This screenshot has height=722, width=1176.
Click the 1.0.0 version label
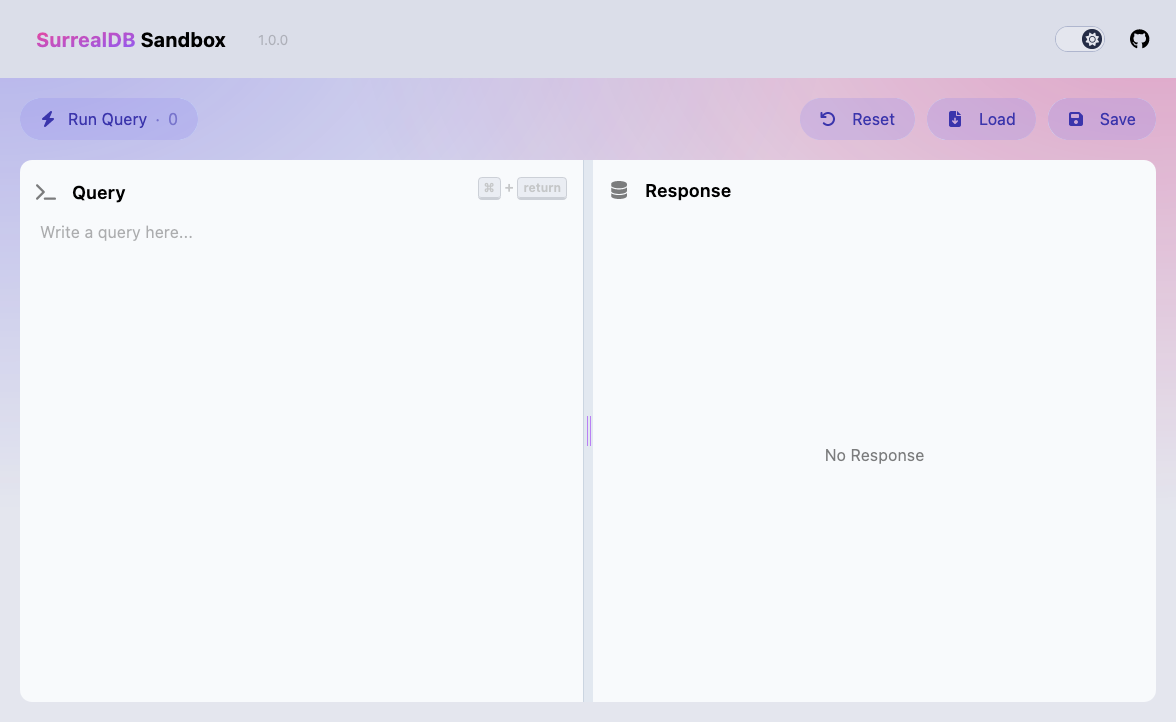273,40
